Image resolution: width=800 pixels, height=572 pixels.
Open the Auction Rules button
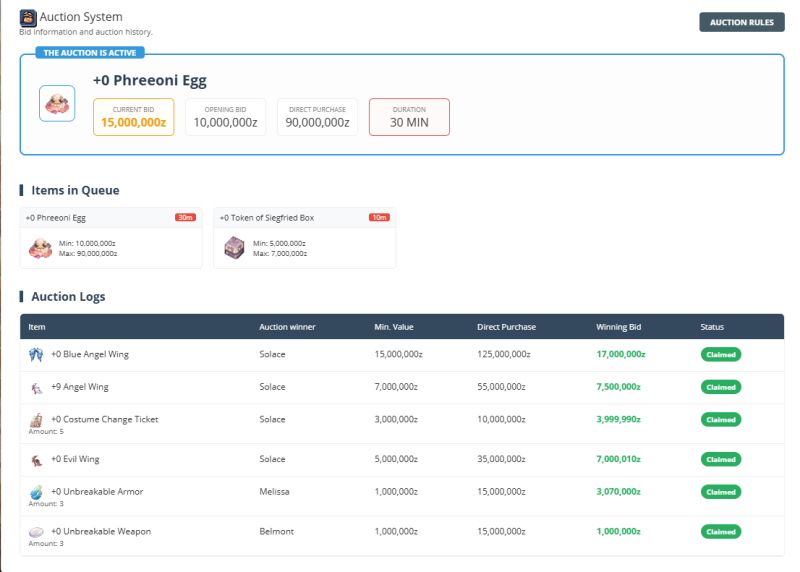tap(741, 22)
